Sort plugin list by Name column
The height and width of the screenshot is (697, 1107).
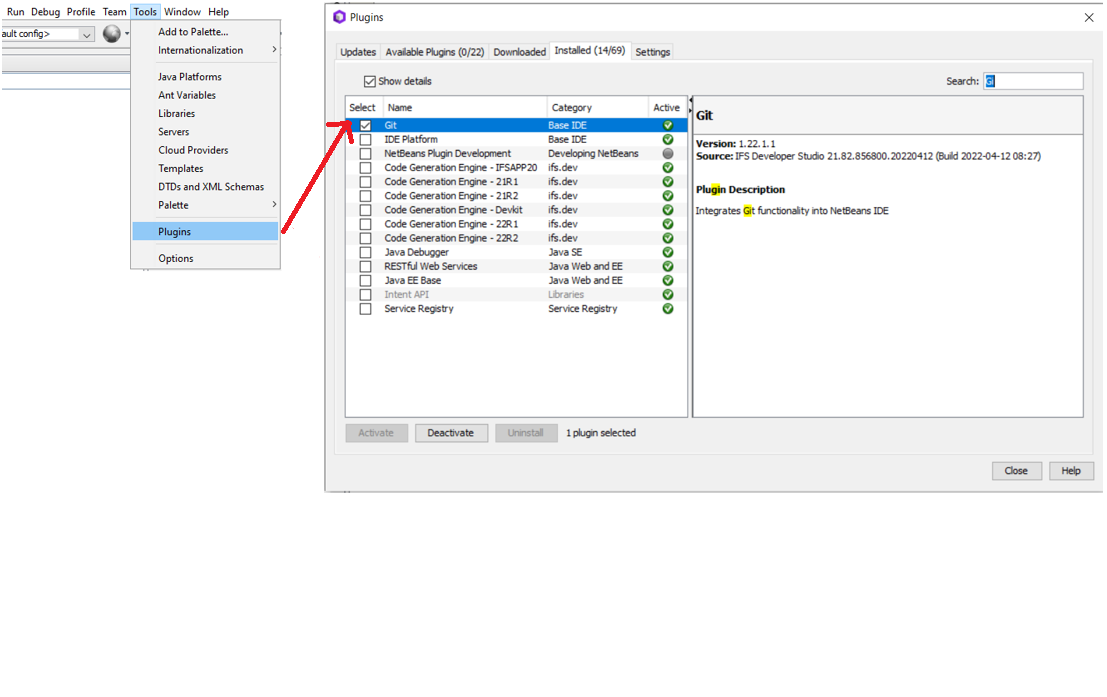tap(465, 107)
